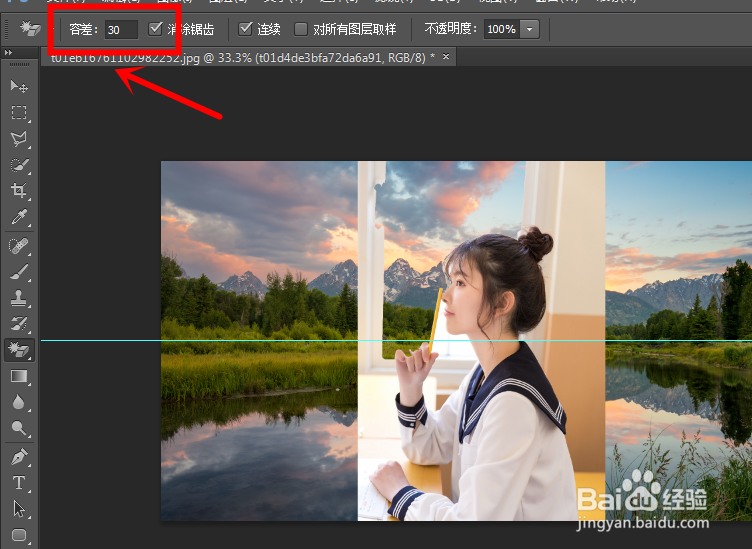Viewport: 752px width, 549px height.
Task: Select the Horizontal Type tool
Action: point(19,483)
